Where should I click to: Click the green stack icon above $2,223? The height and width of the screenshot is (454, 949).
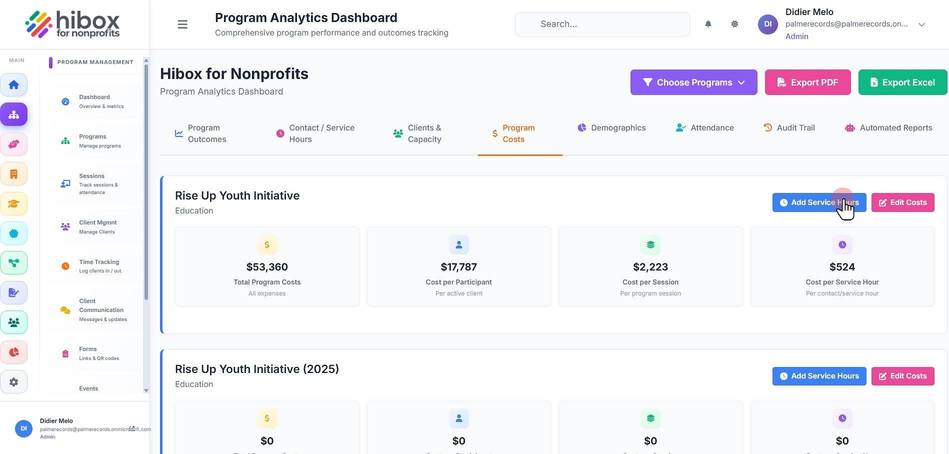[x=651, y=245]
